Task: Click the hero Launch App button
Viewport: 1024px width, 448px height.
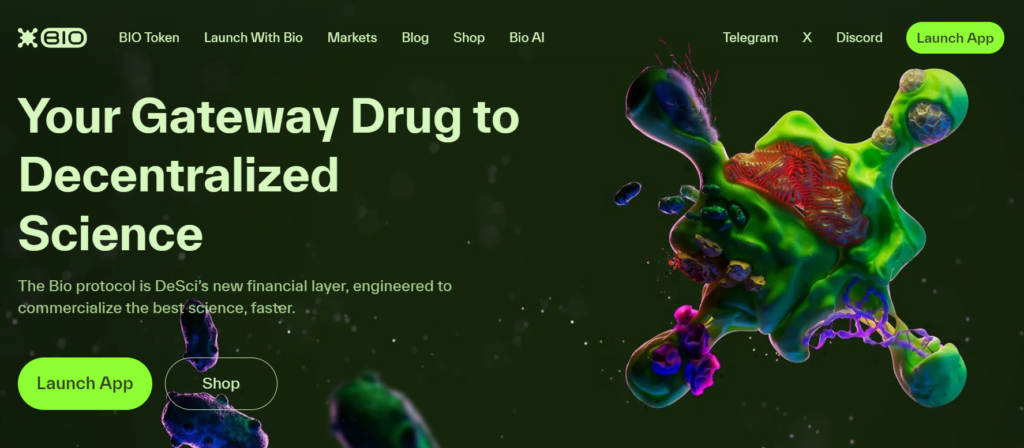Action: tap(85, 383)
